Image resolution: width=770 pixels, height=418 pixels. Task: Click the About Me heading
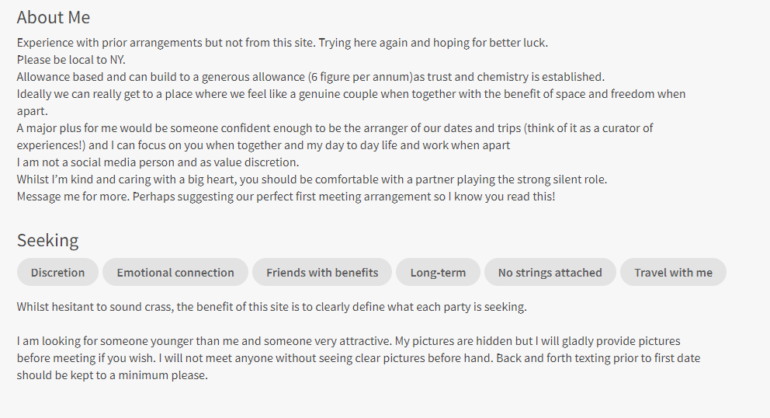pos(53,17)
